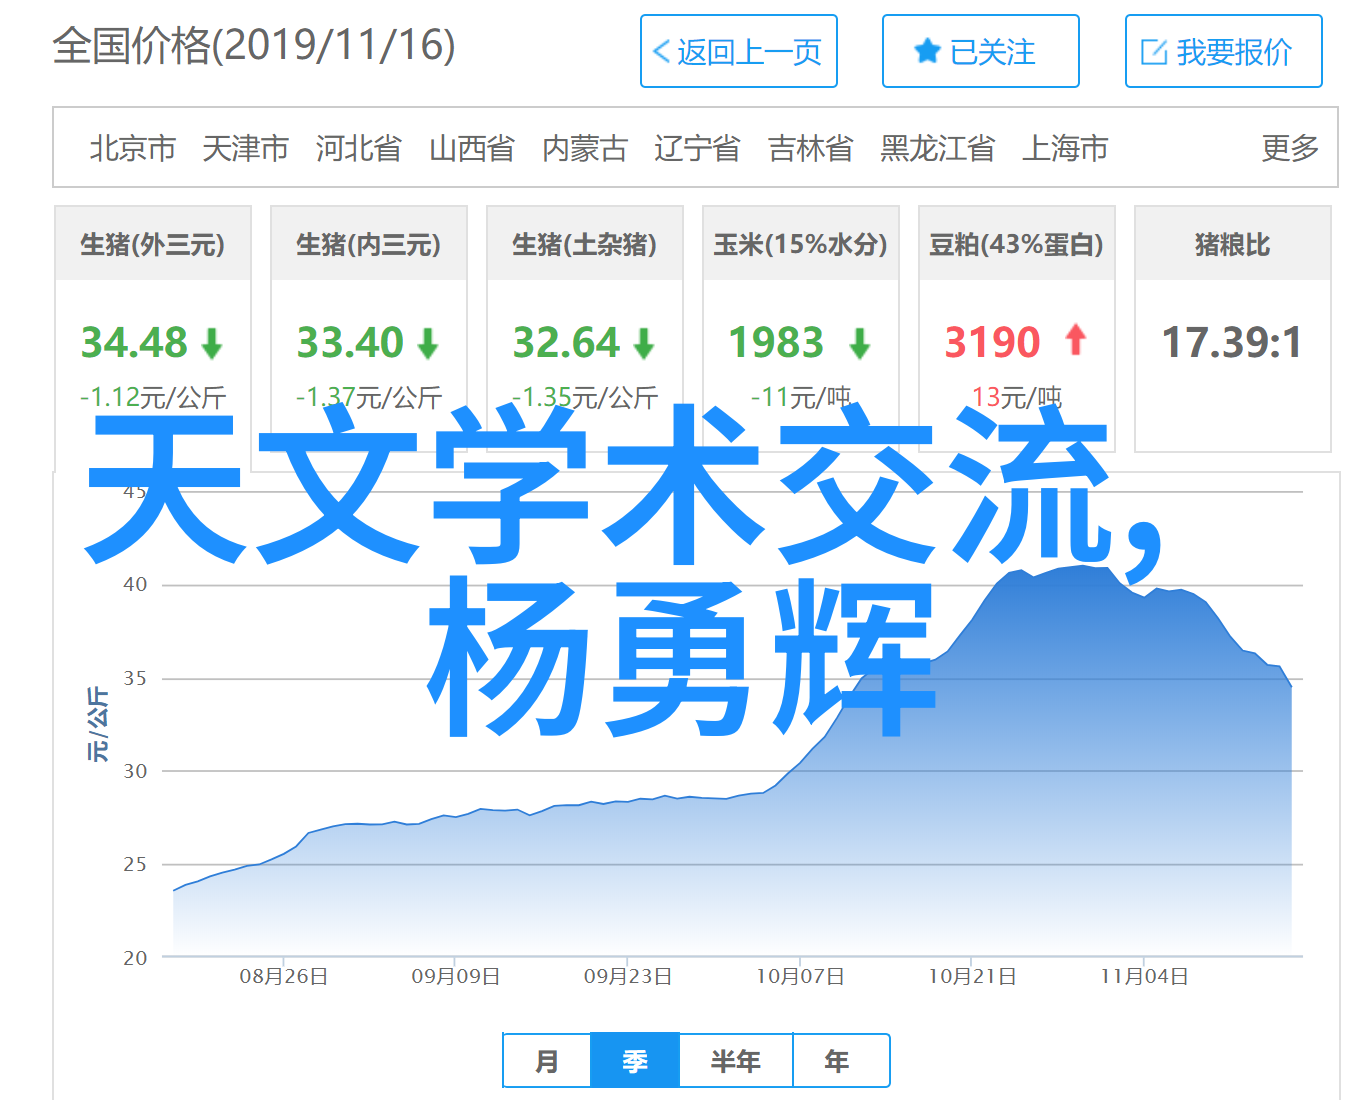Click the green down arrow beside 34.48
Image resolution: width=1360 pixels, height=1100 pixels.
pos(212,344)
